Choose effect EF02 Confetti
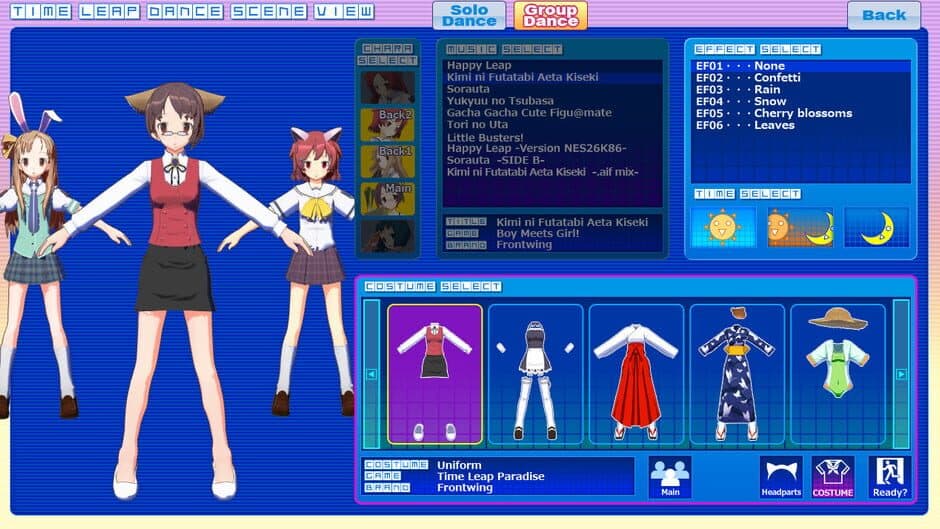 (800, 78)
